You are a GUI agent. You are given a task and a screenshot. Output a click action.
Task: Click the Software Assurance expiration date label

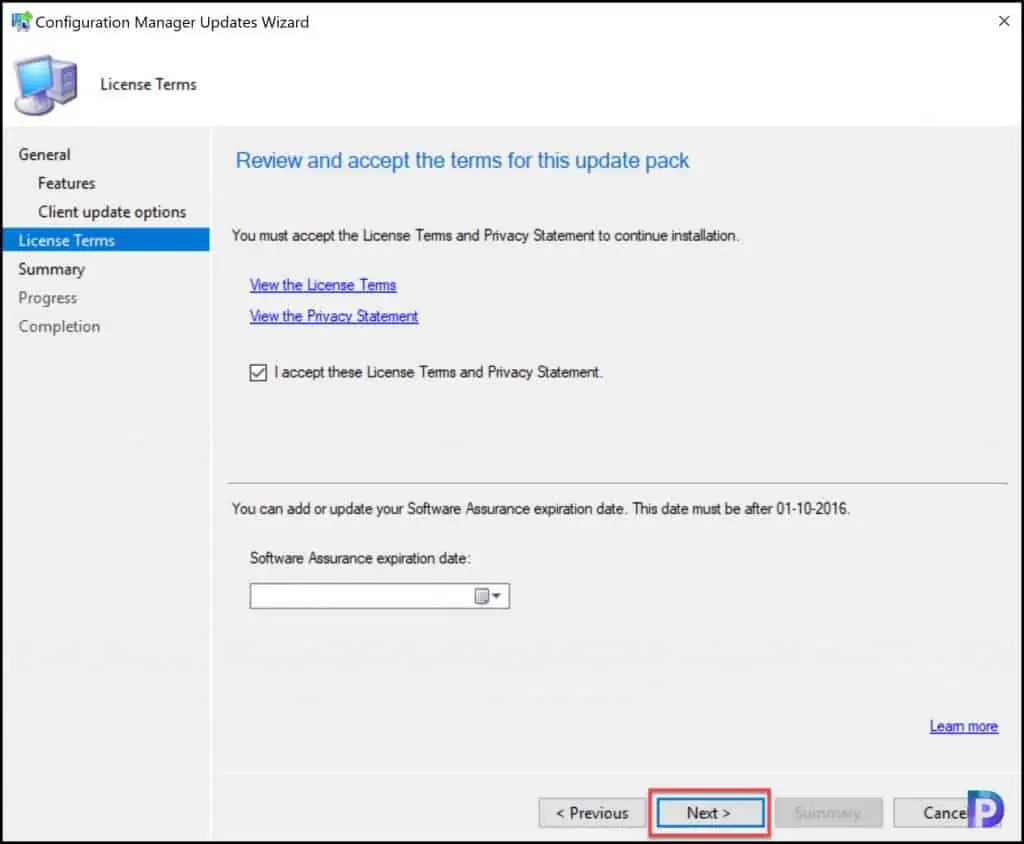pyautogui.click(x=360, y=559)
